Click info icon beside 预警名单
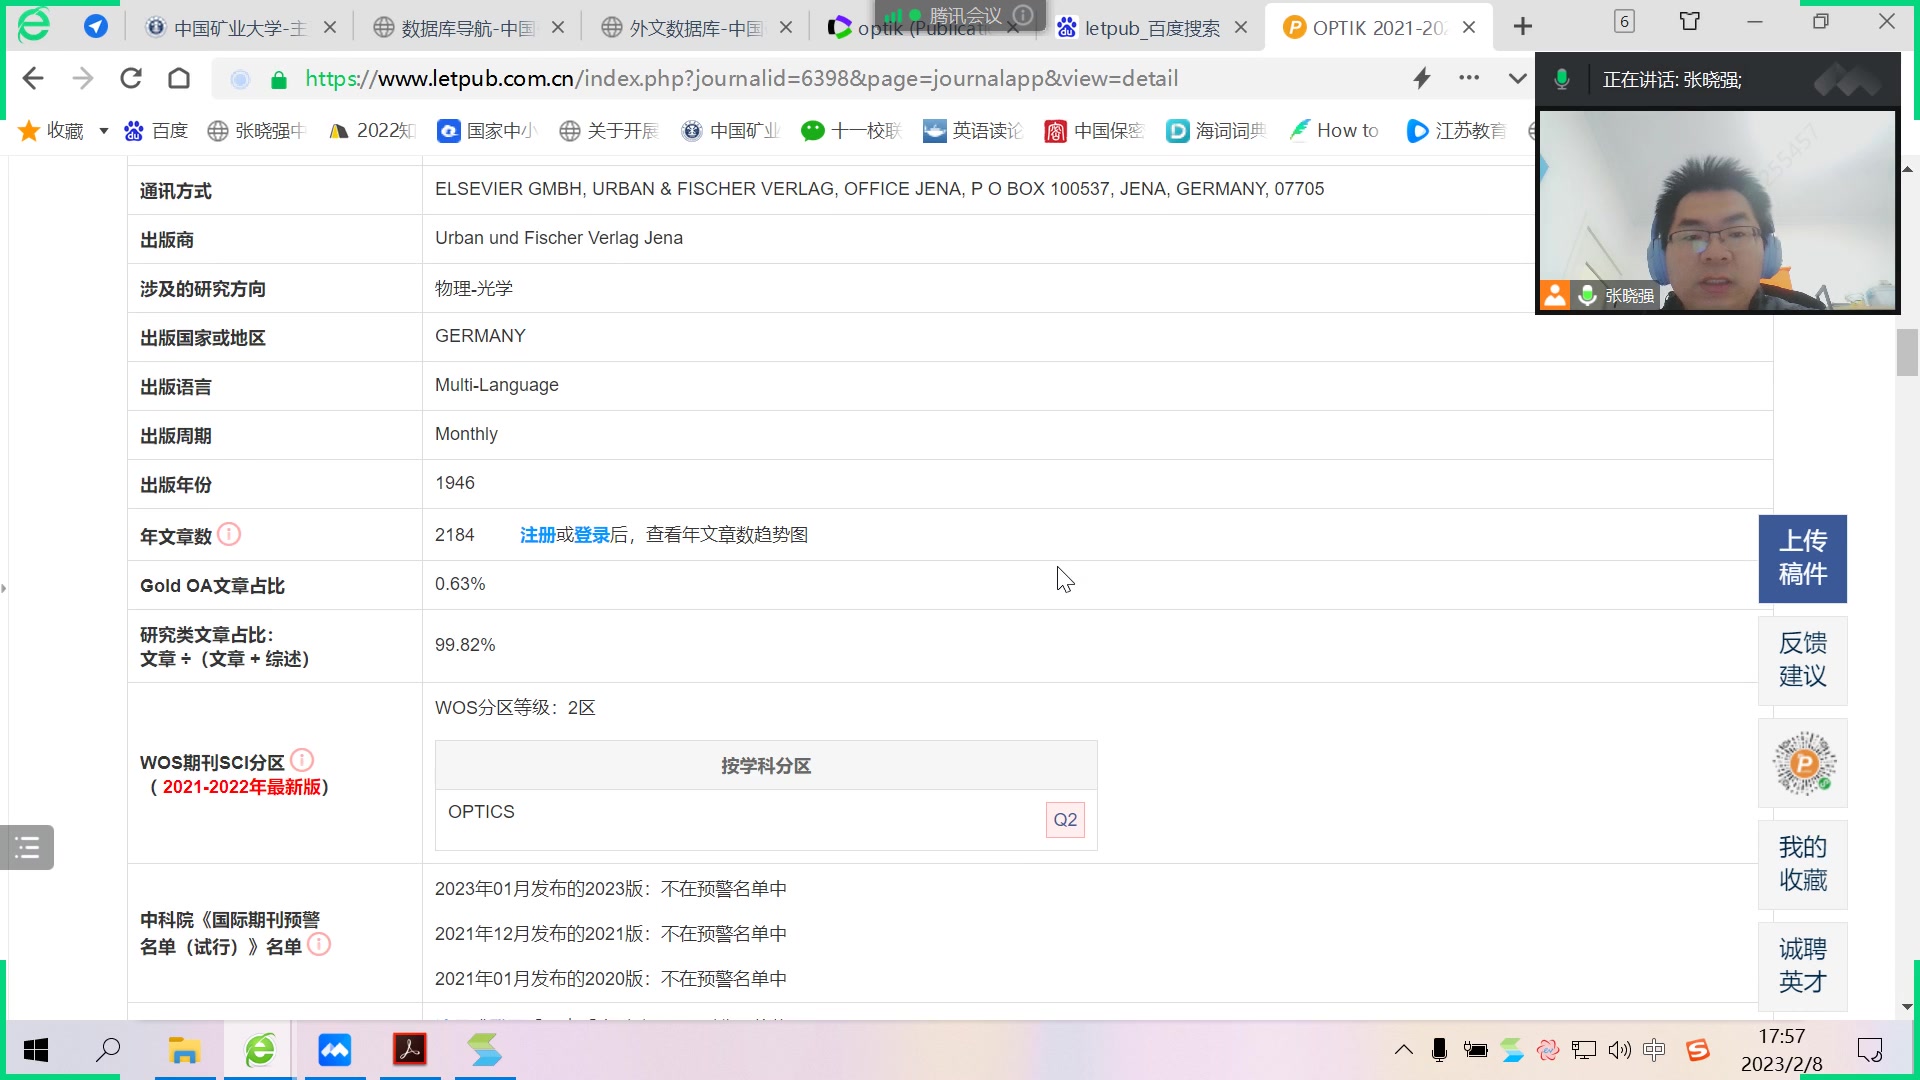This screenshot has height=1080, width=1920. coord(319,944)
